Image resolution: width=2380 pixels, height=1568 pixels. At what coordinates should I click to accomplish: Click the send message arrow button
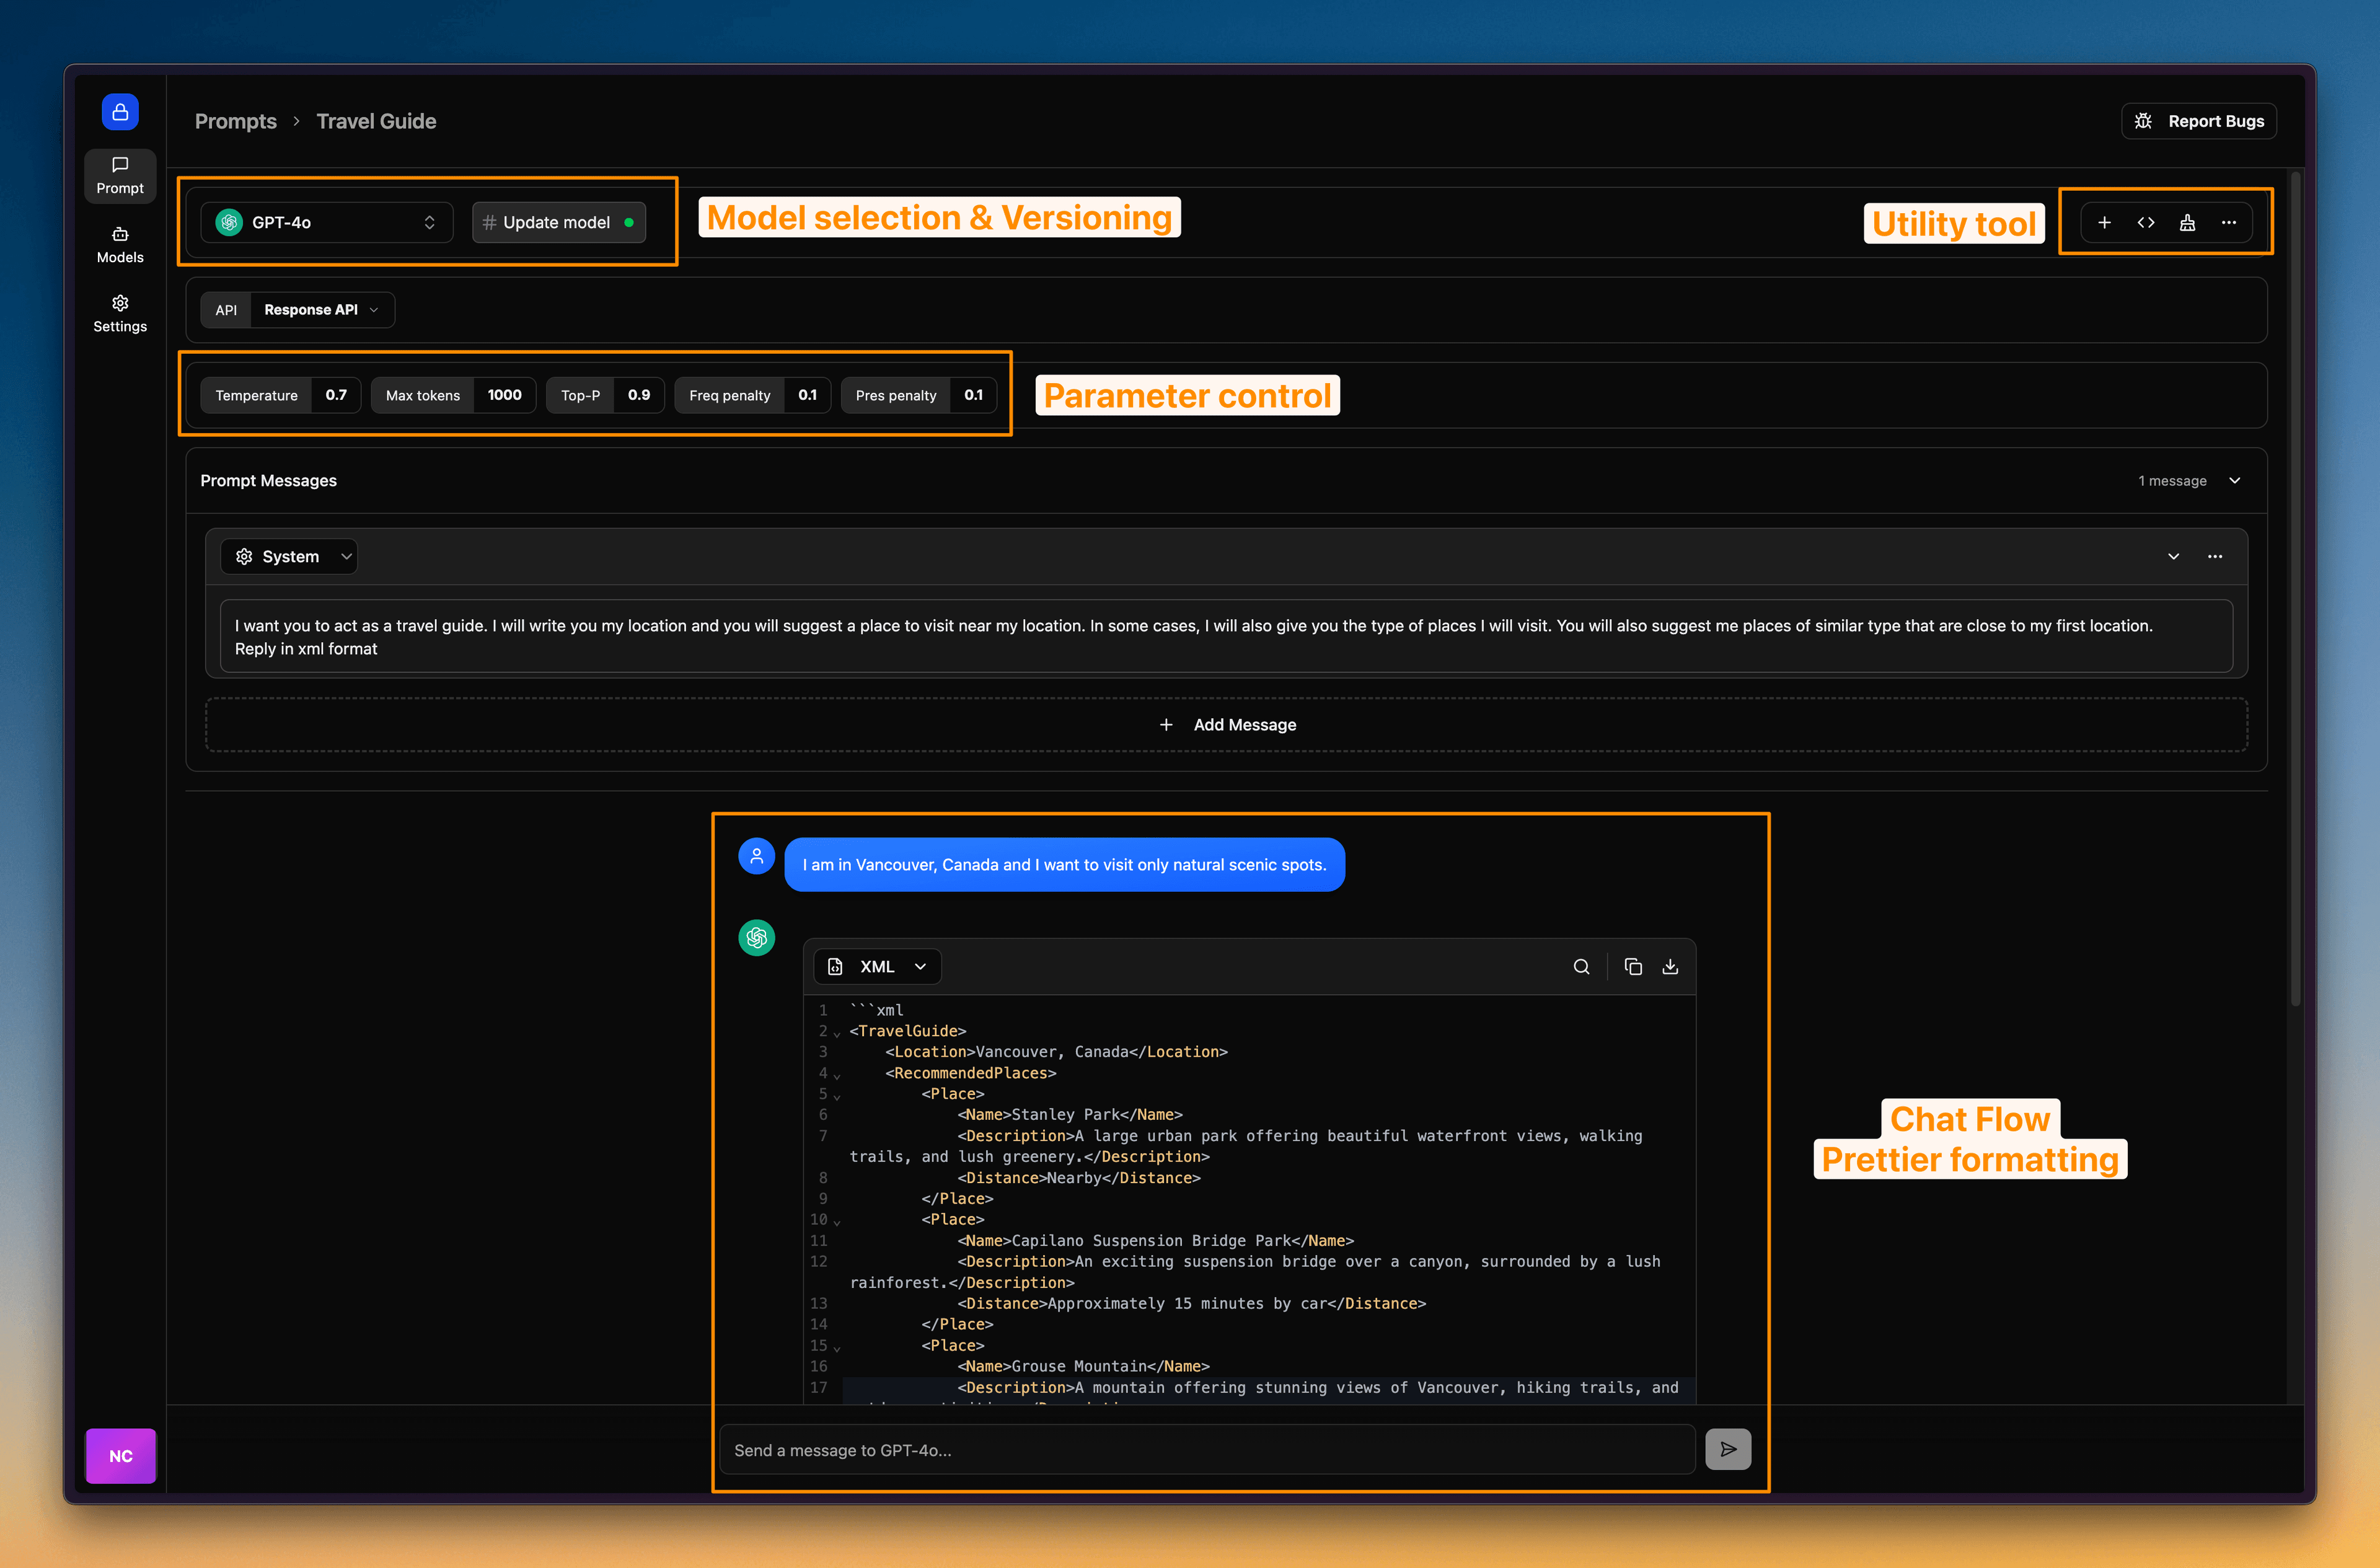click(1728, 1449)
